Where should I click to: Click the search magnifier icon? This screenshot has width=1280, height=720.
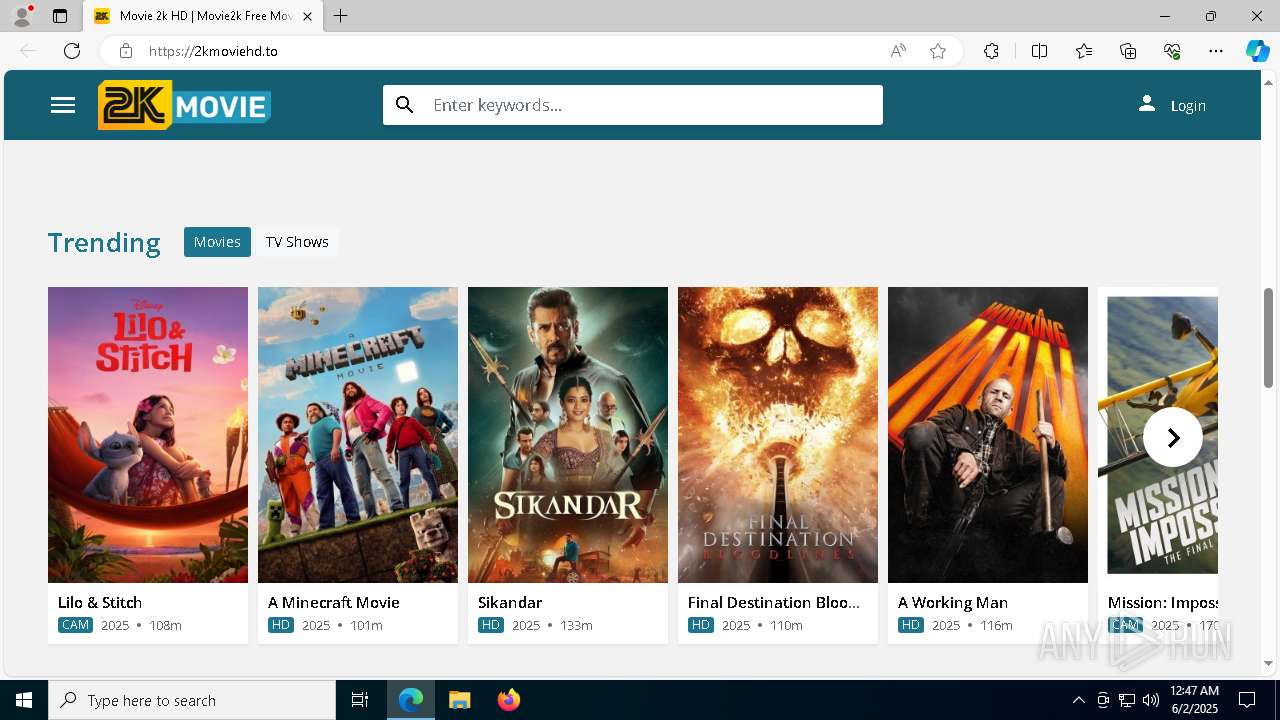click(405, 105)
